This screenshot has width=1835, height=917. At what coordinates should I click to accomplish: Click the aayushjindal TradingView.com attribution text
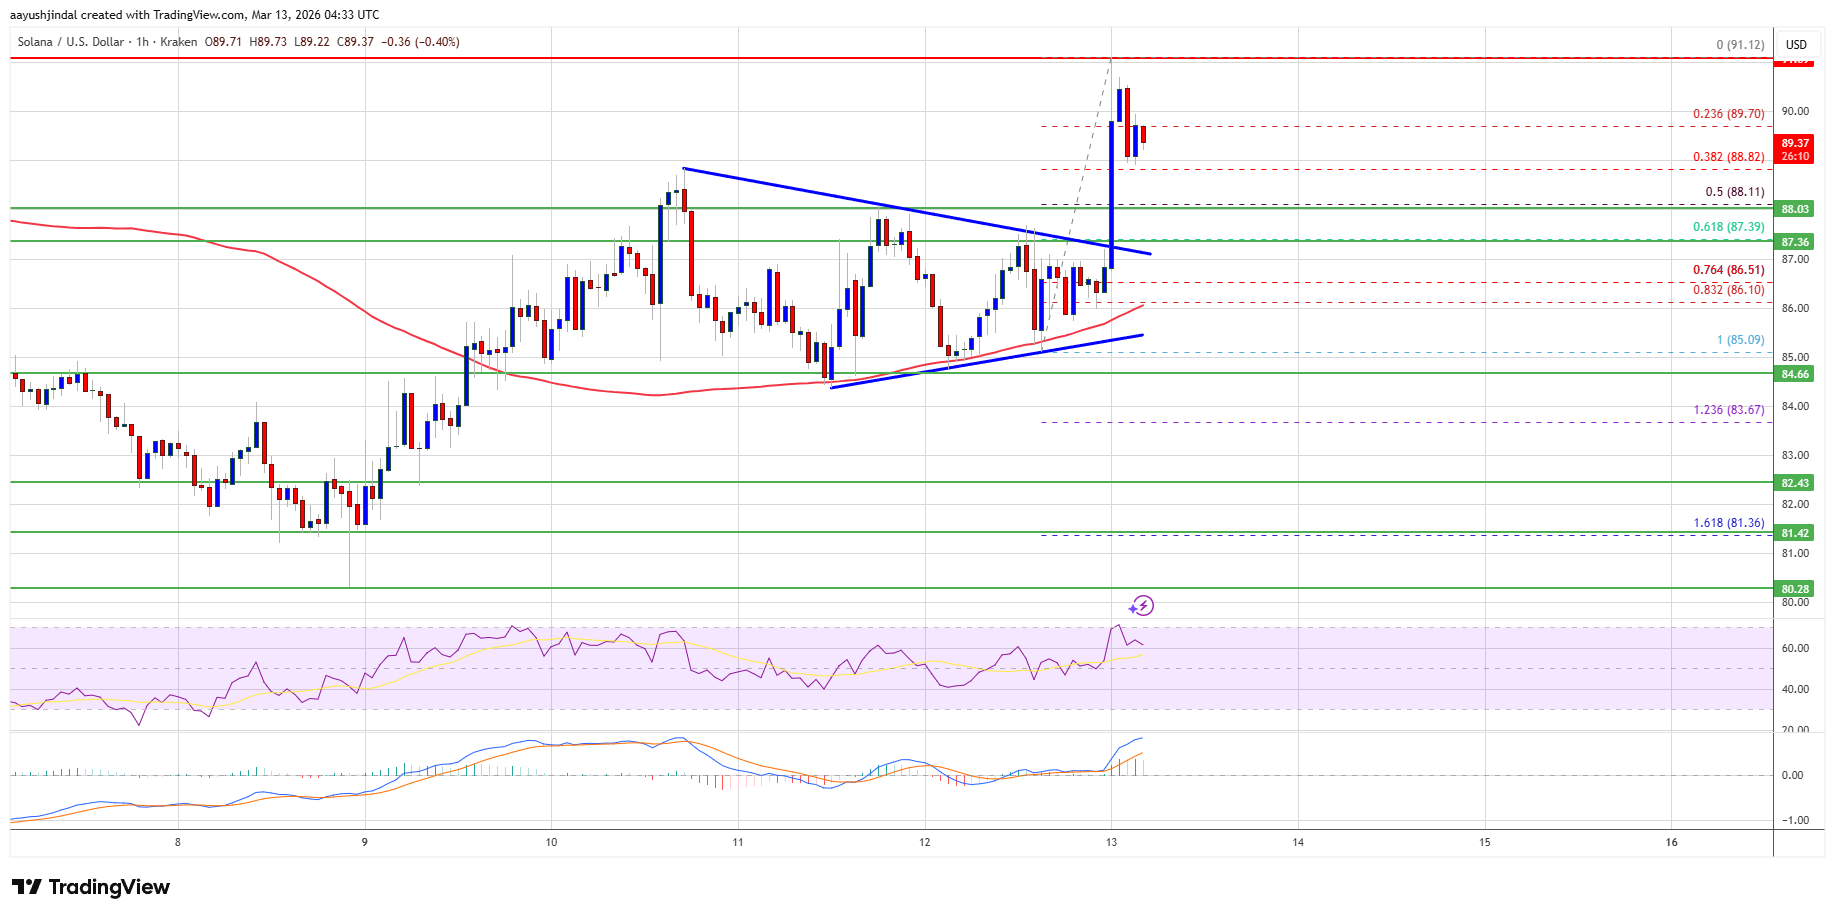[194, 14]
